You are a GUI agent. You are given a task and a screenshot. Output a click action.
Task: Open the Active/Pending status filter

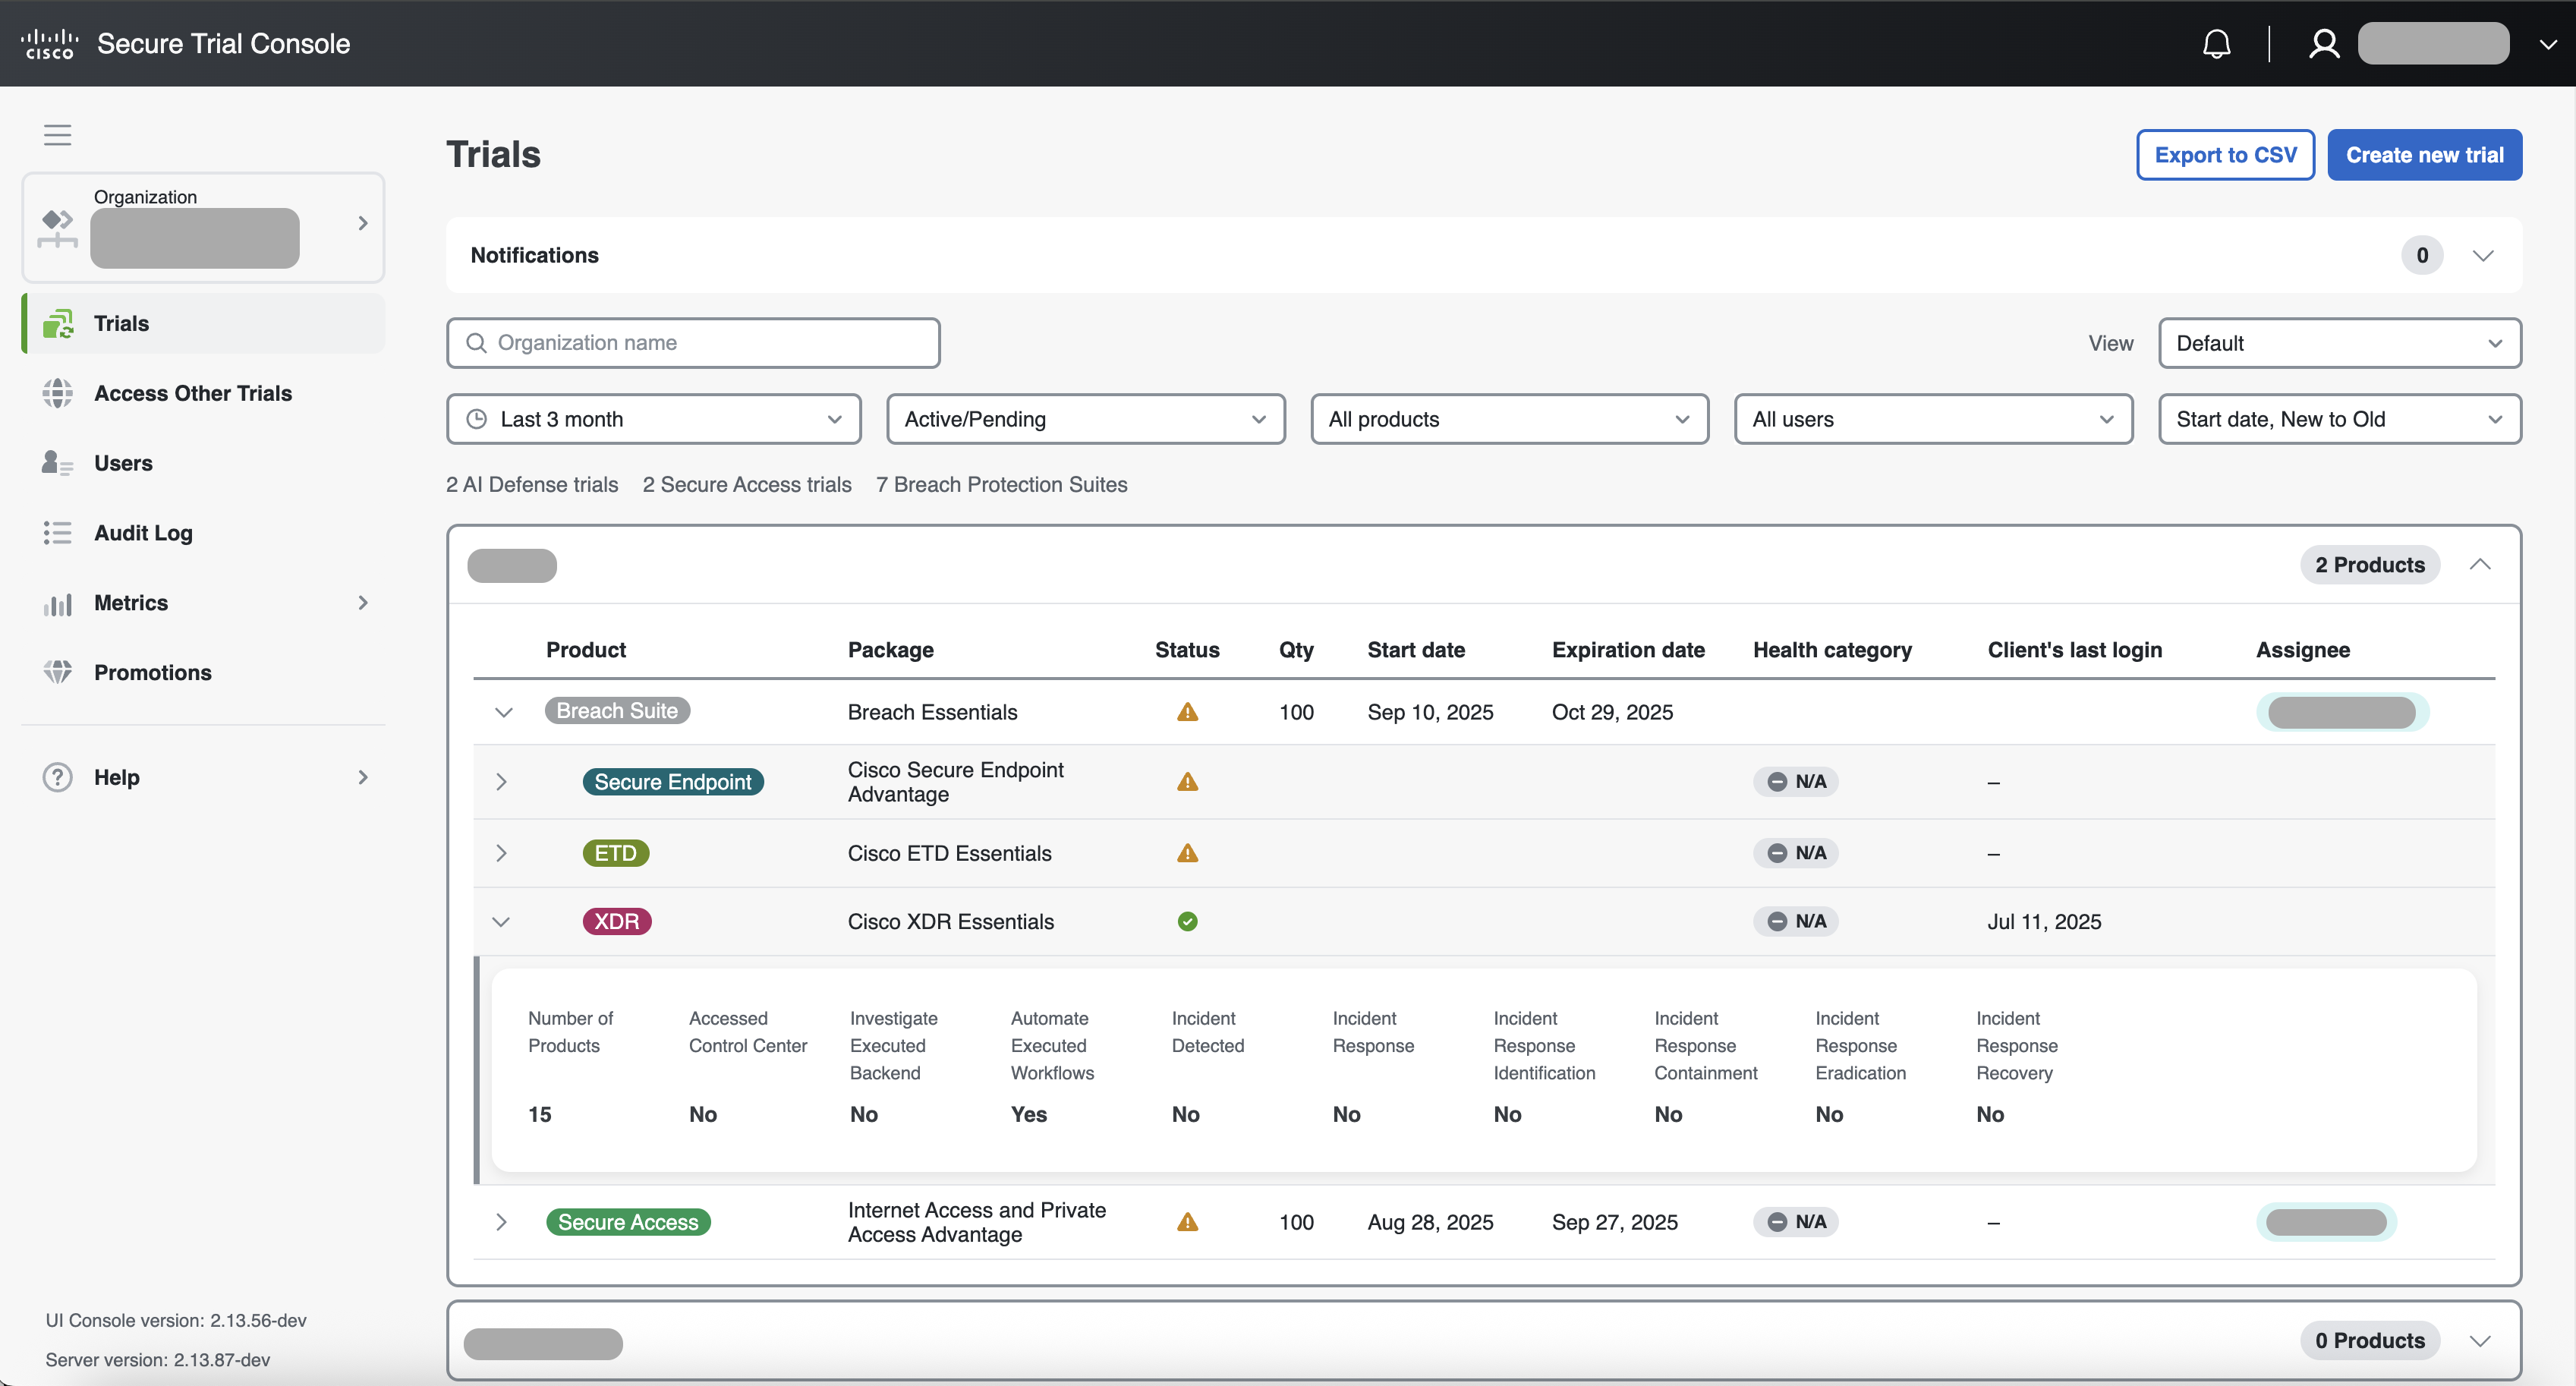click(x=1085, y=419)
